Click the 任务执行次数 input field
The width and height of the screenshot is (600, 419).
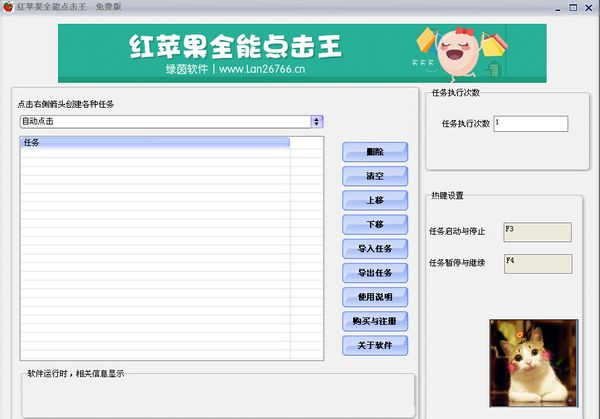[530, 124]
